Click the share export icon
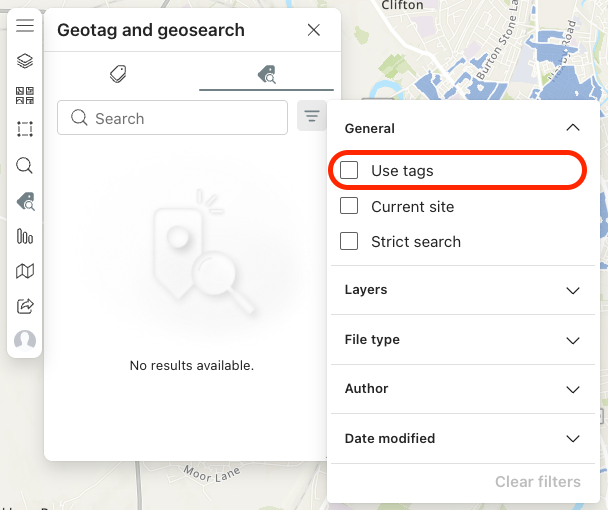This screenshot has width=608, height=510. tap(25, 306)
